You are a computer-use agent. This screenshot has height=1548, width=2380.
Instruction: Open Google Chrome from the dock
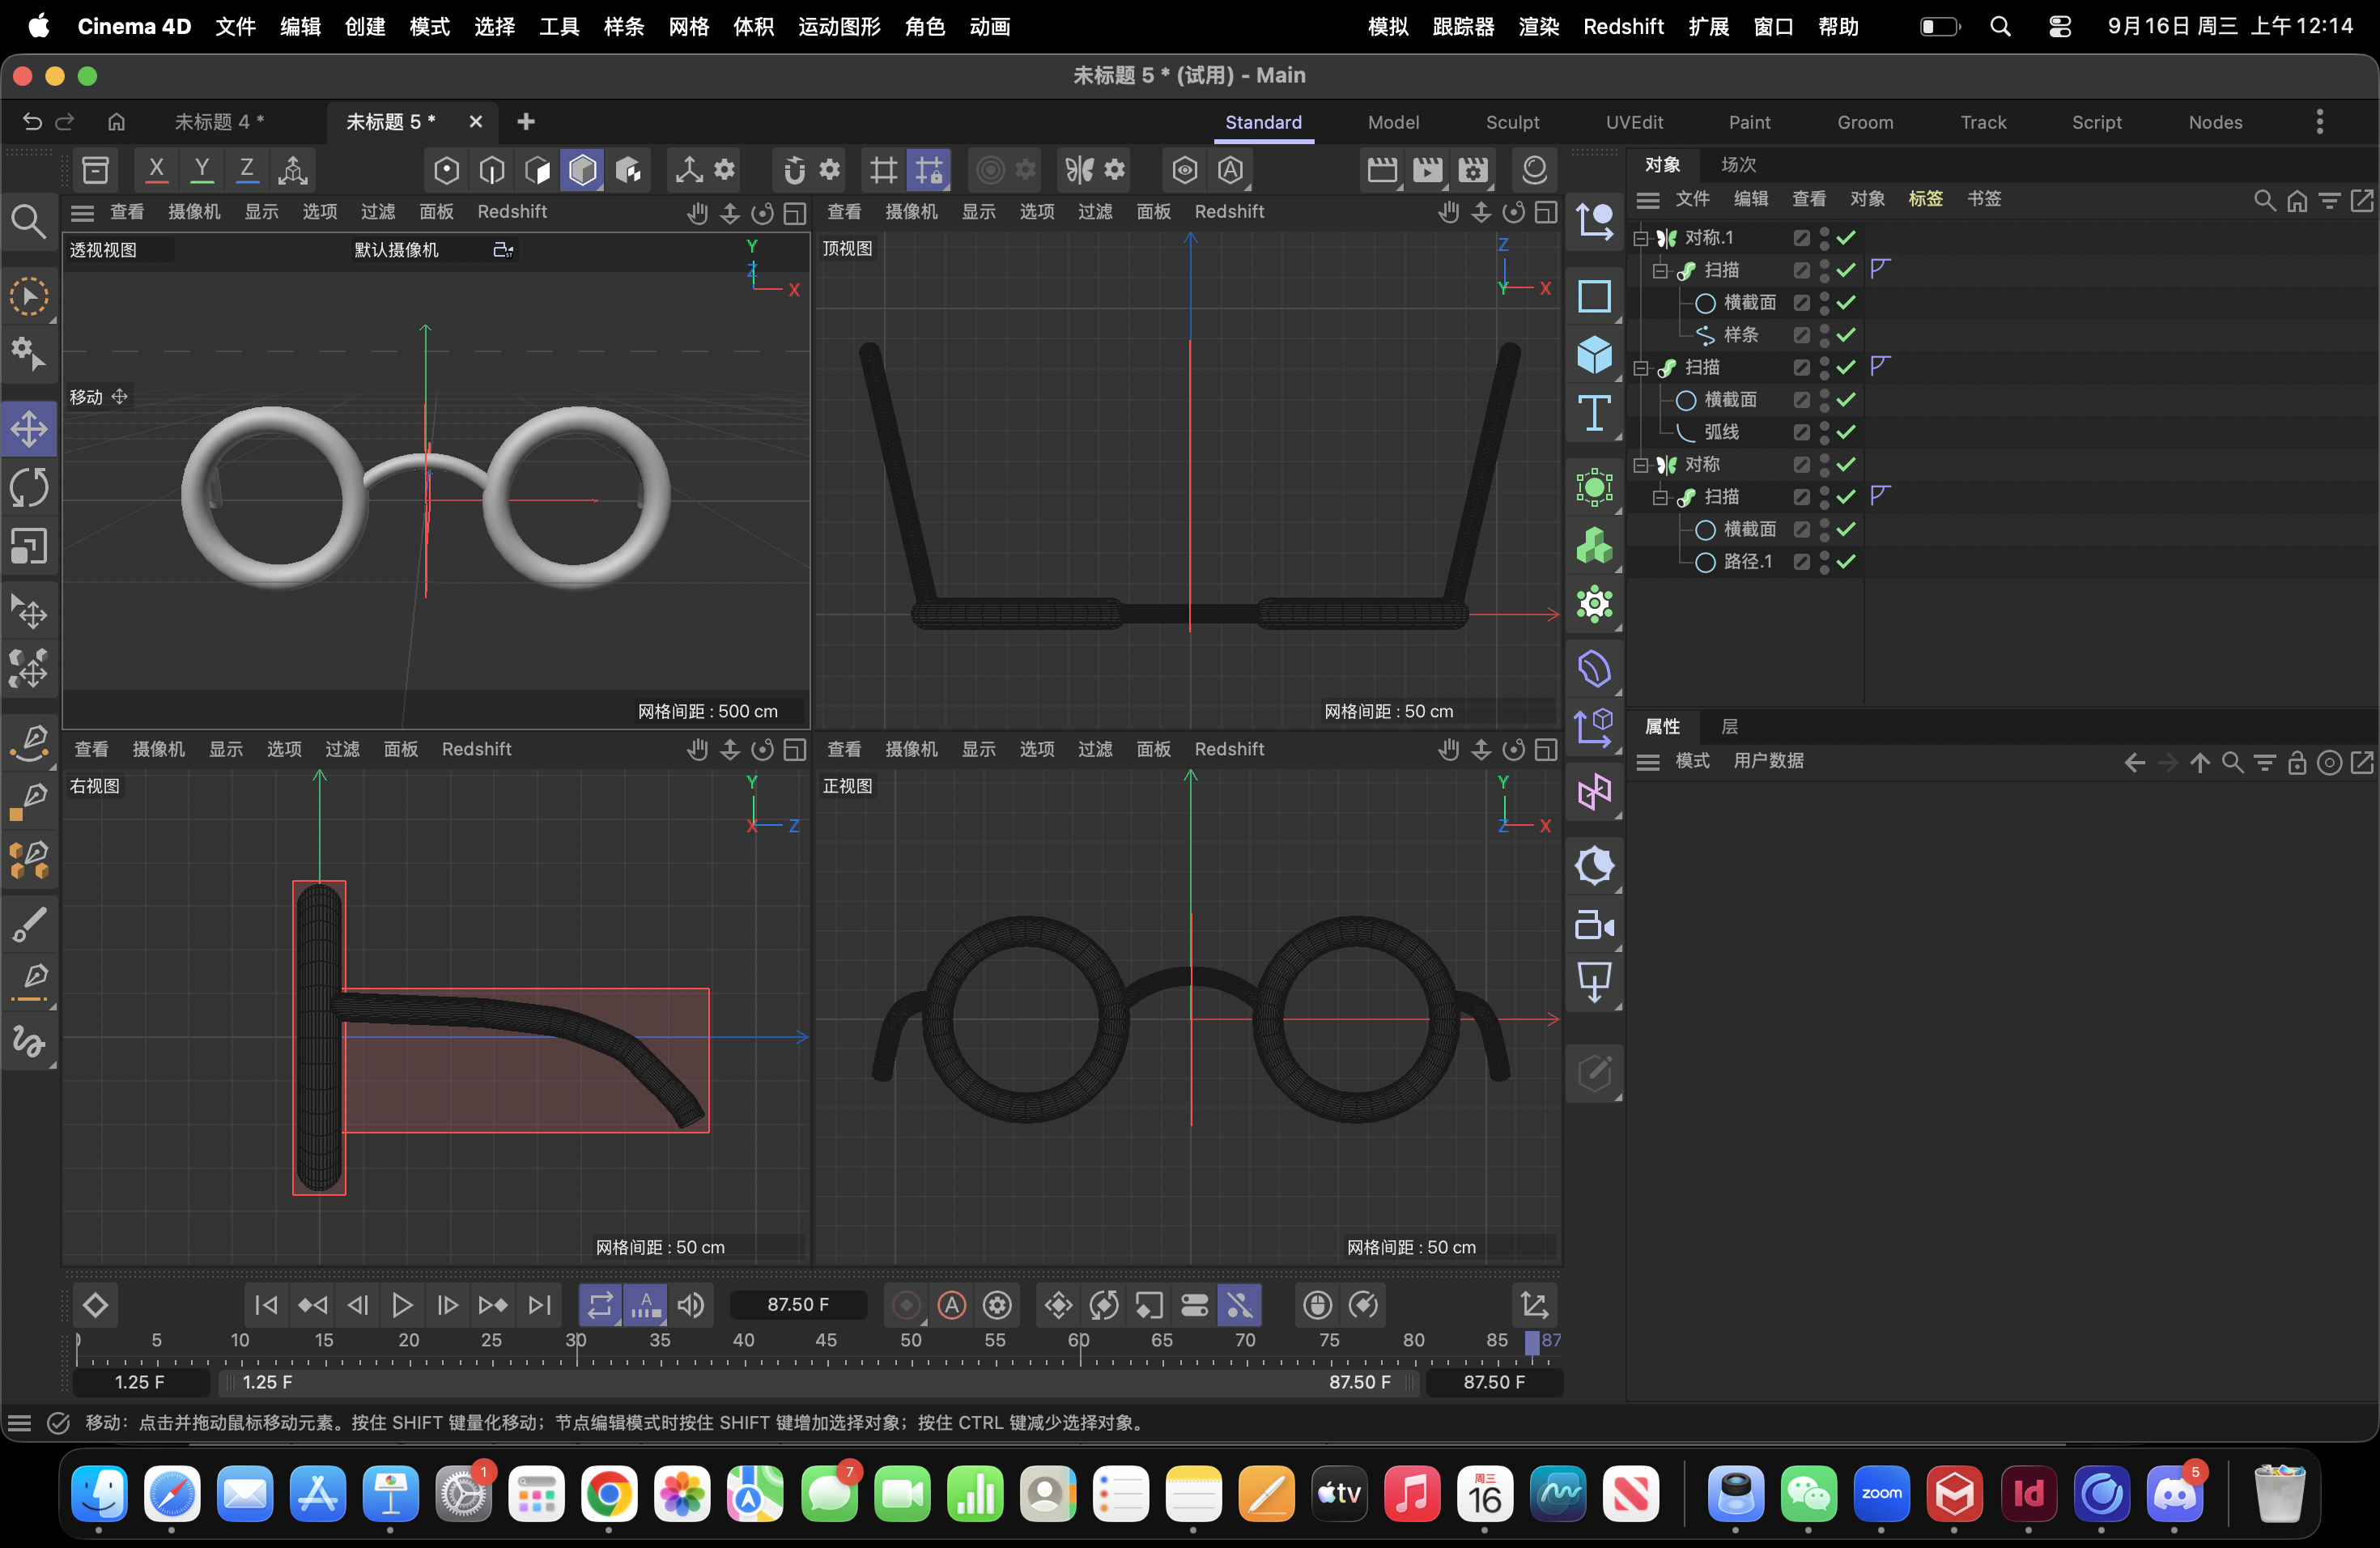[x=609, y=1494]
